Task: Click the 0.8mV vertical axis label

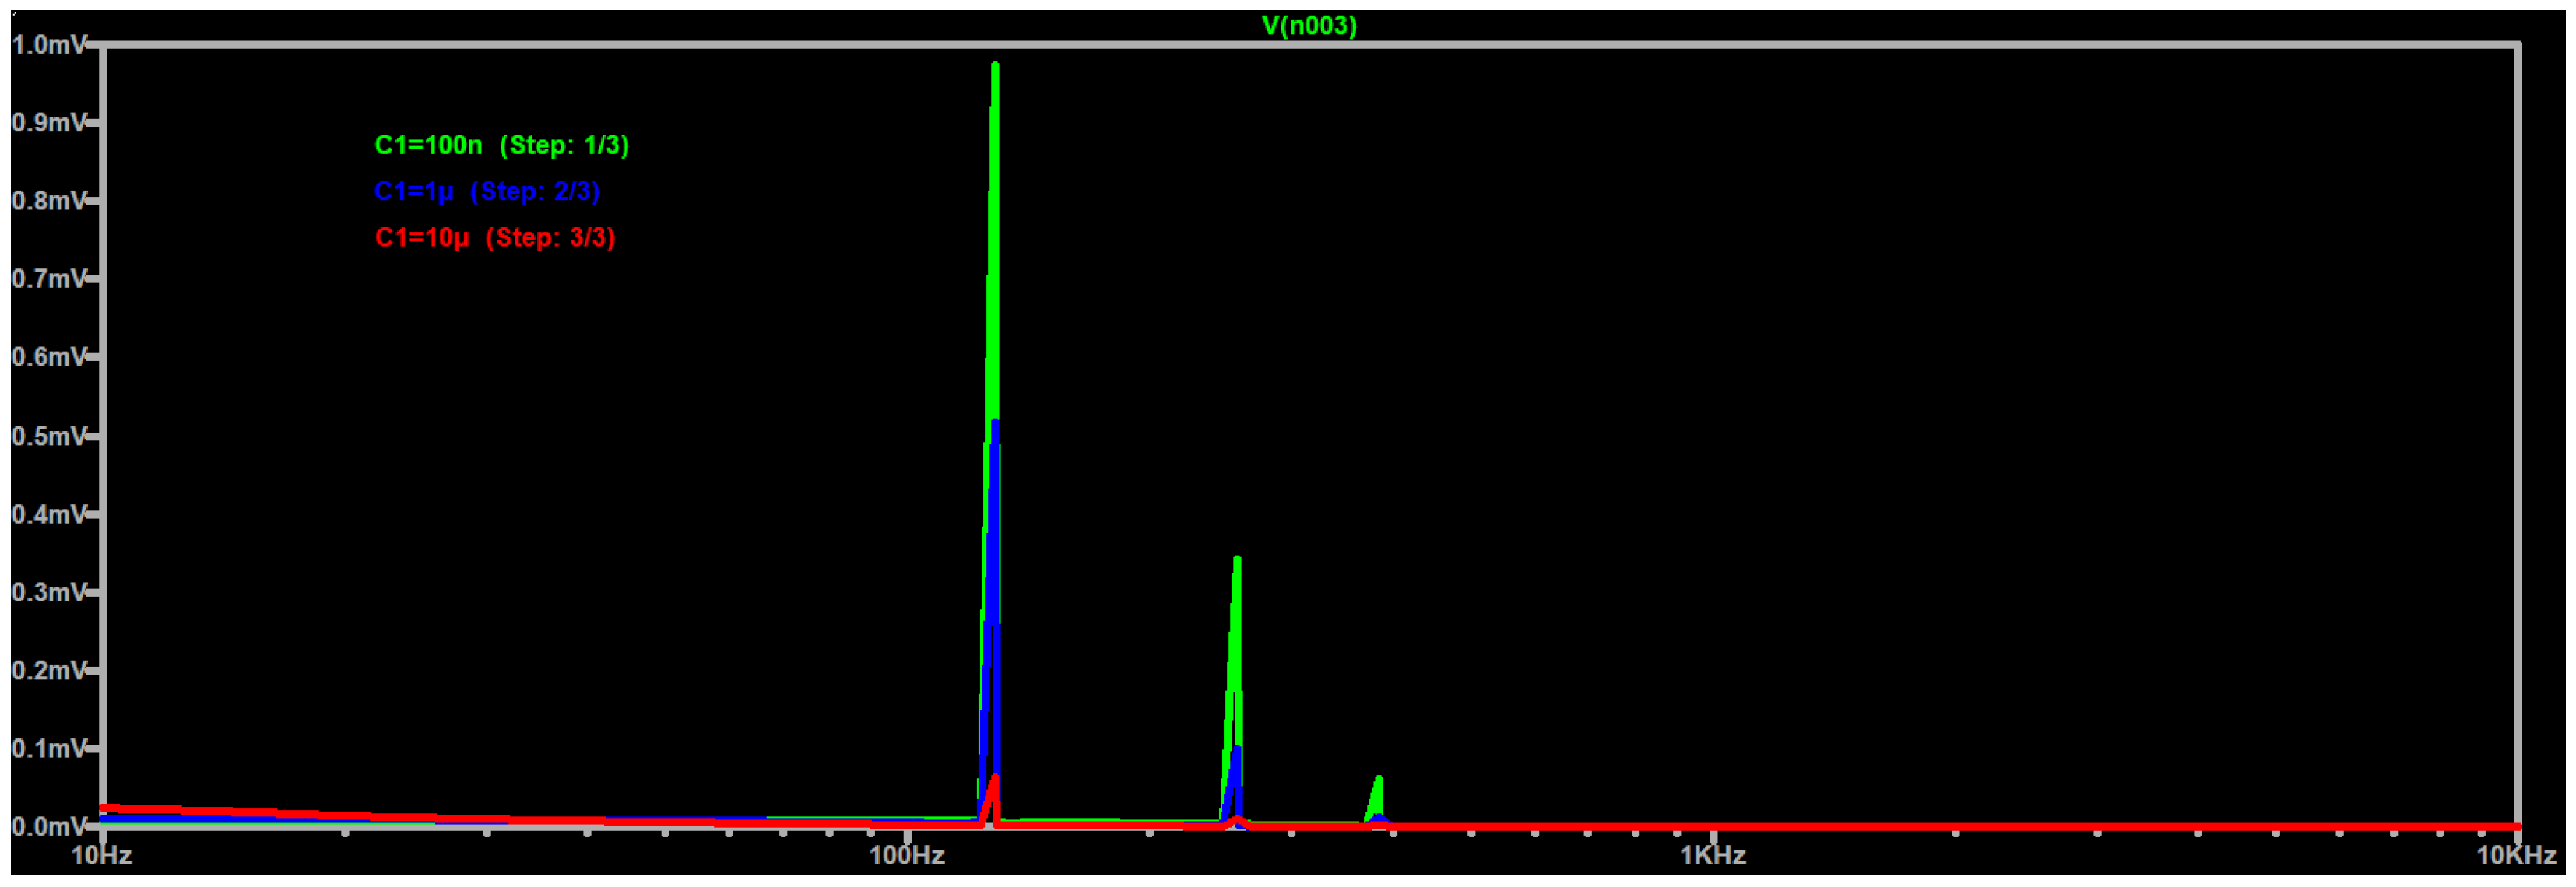Action: 49,200
